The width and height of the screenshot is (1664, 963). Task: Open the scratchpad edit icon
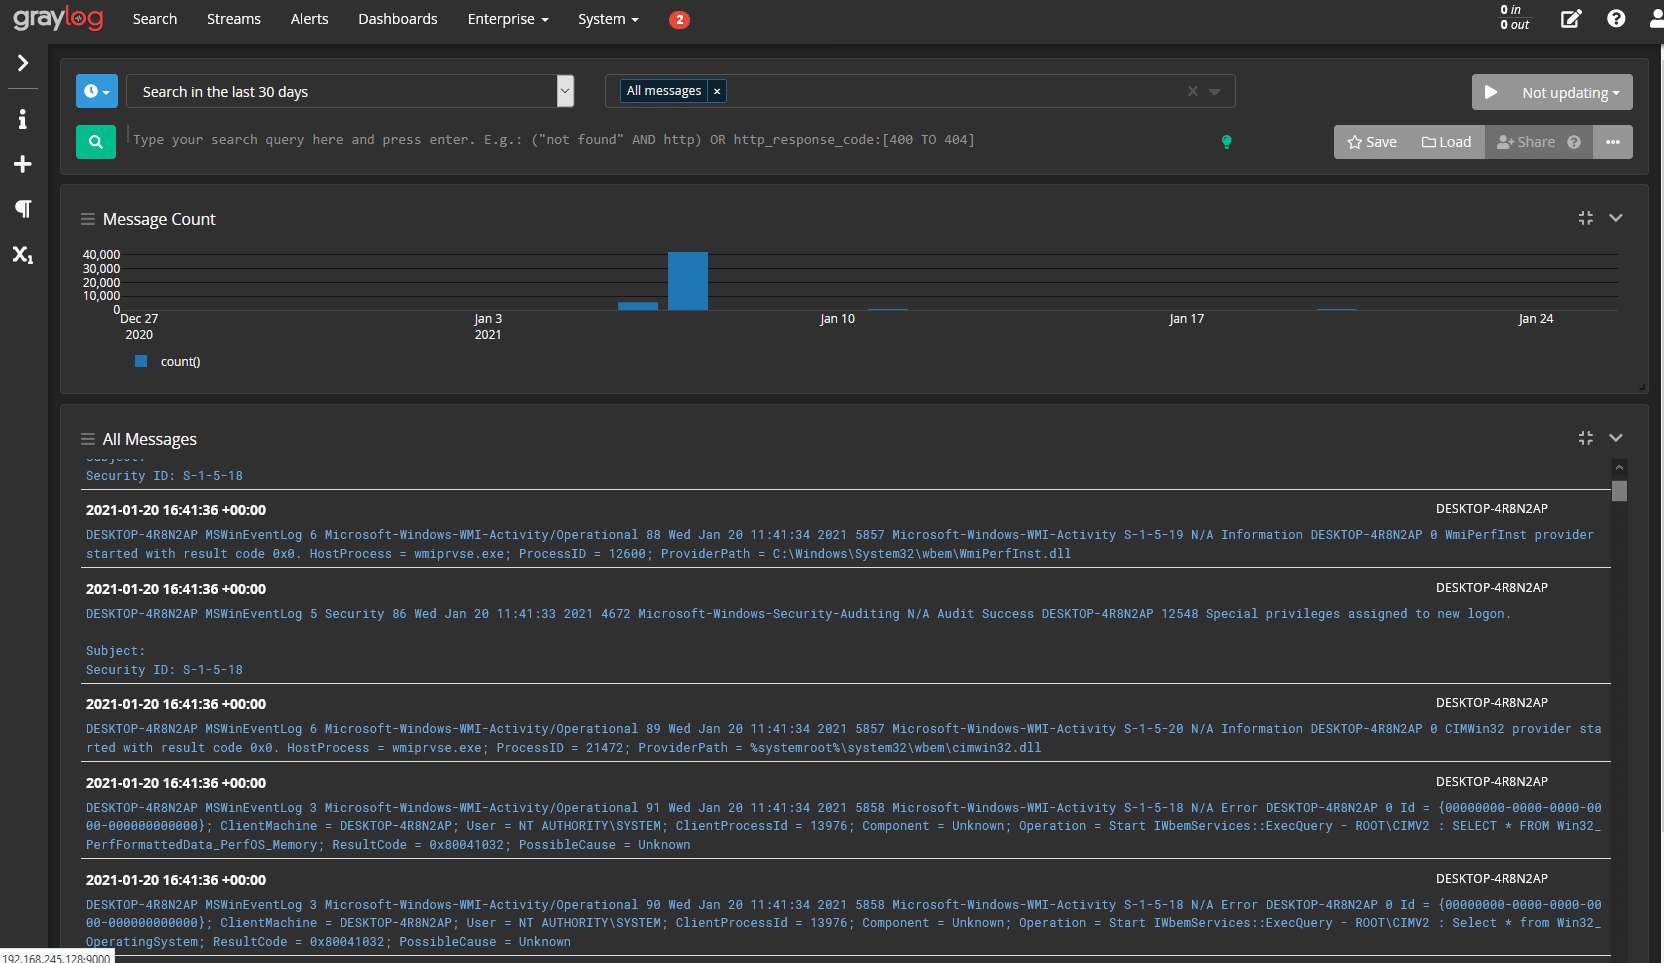(1571, 19)
